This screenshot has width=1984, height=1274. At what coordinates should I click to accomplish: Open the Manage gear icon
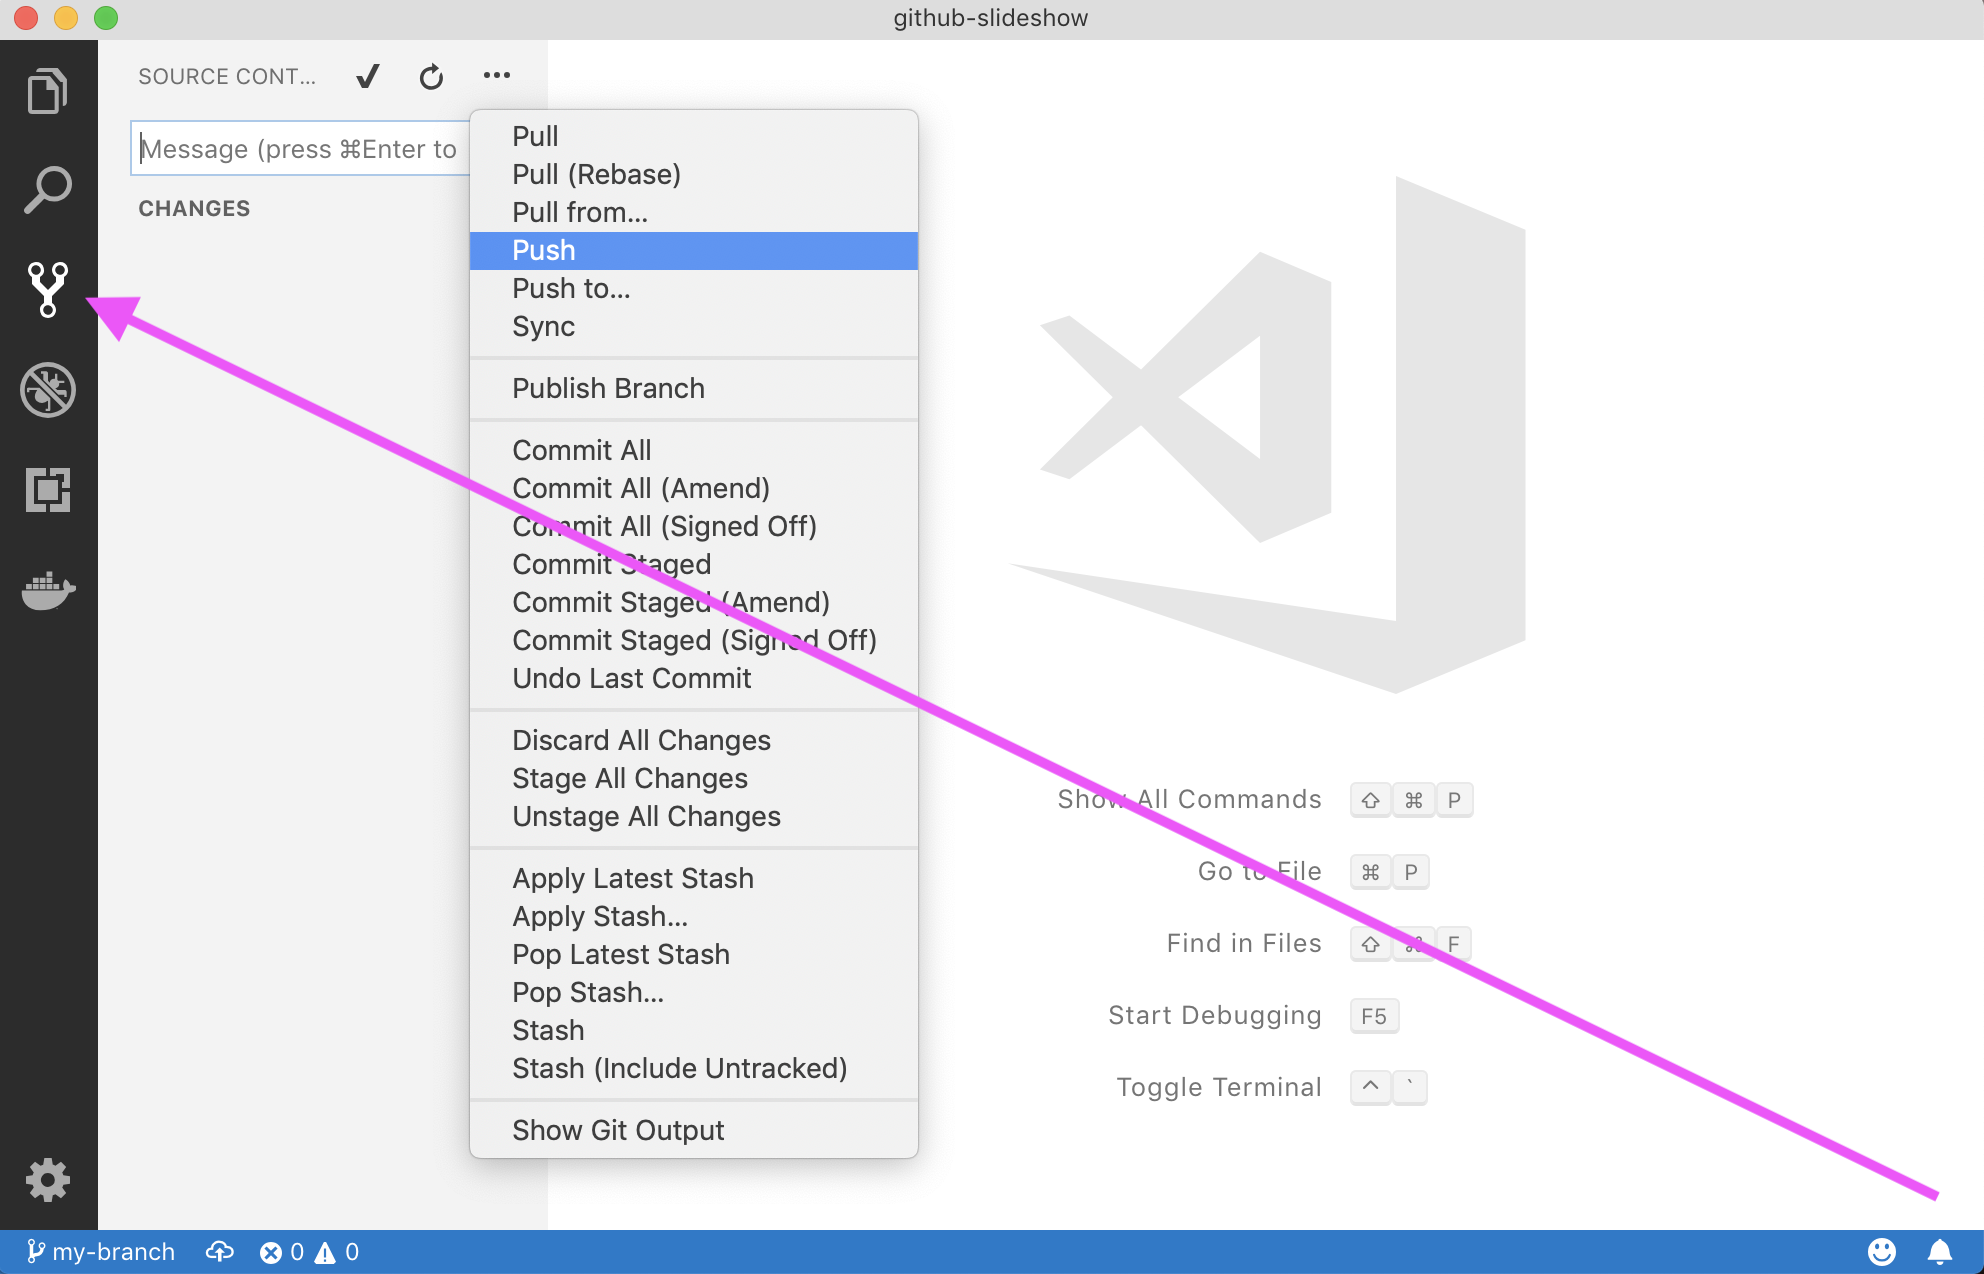(x=47, y=1180)
